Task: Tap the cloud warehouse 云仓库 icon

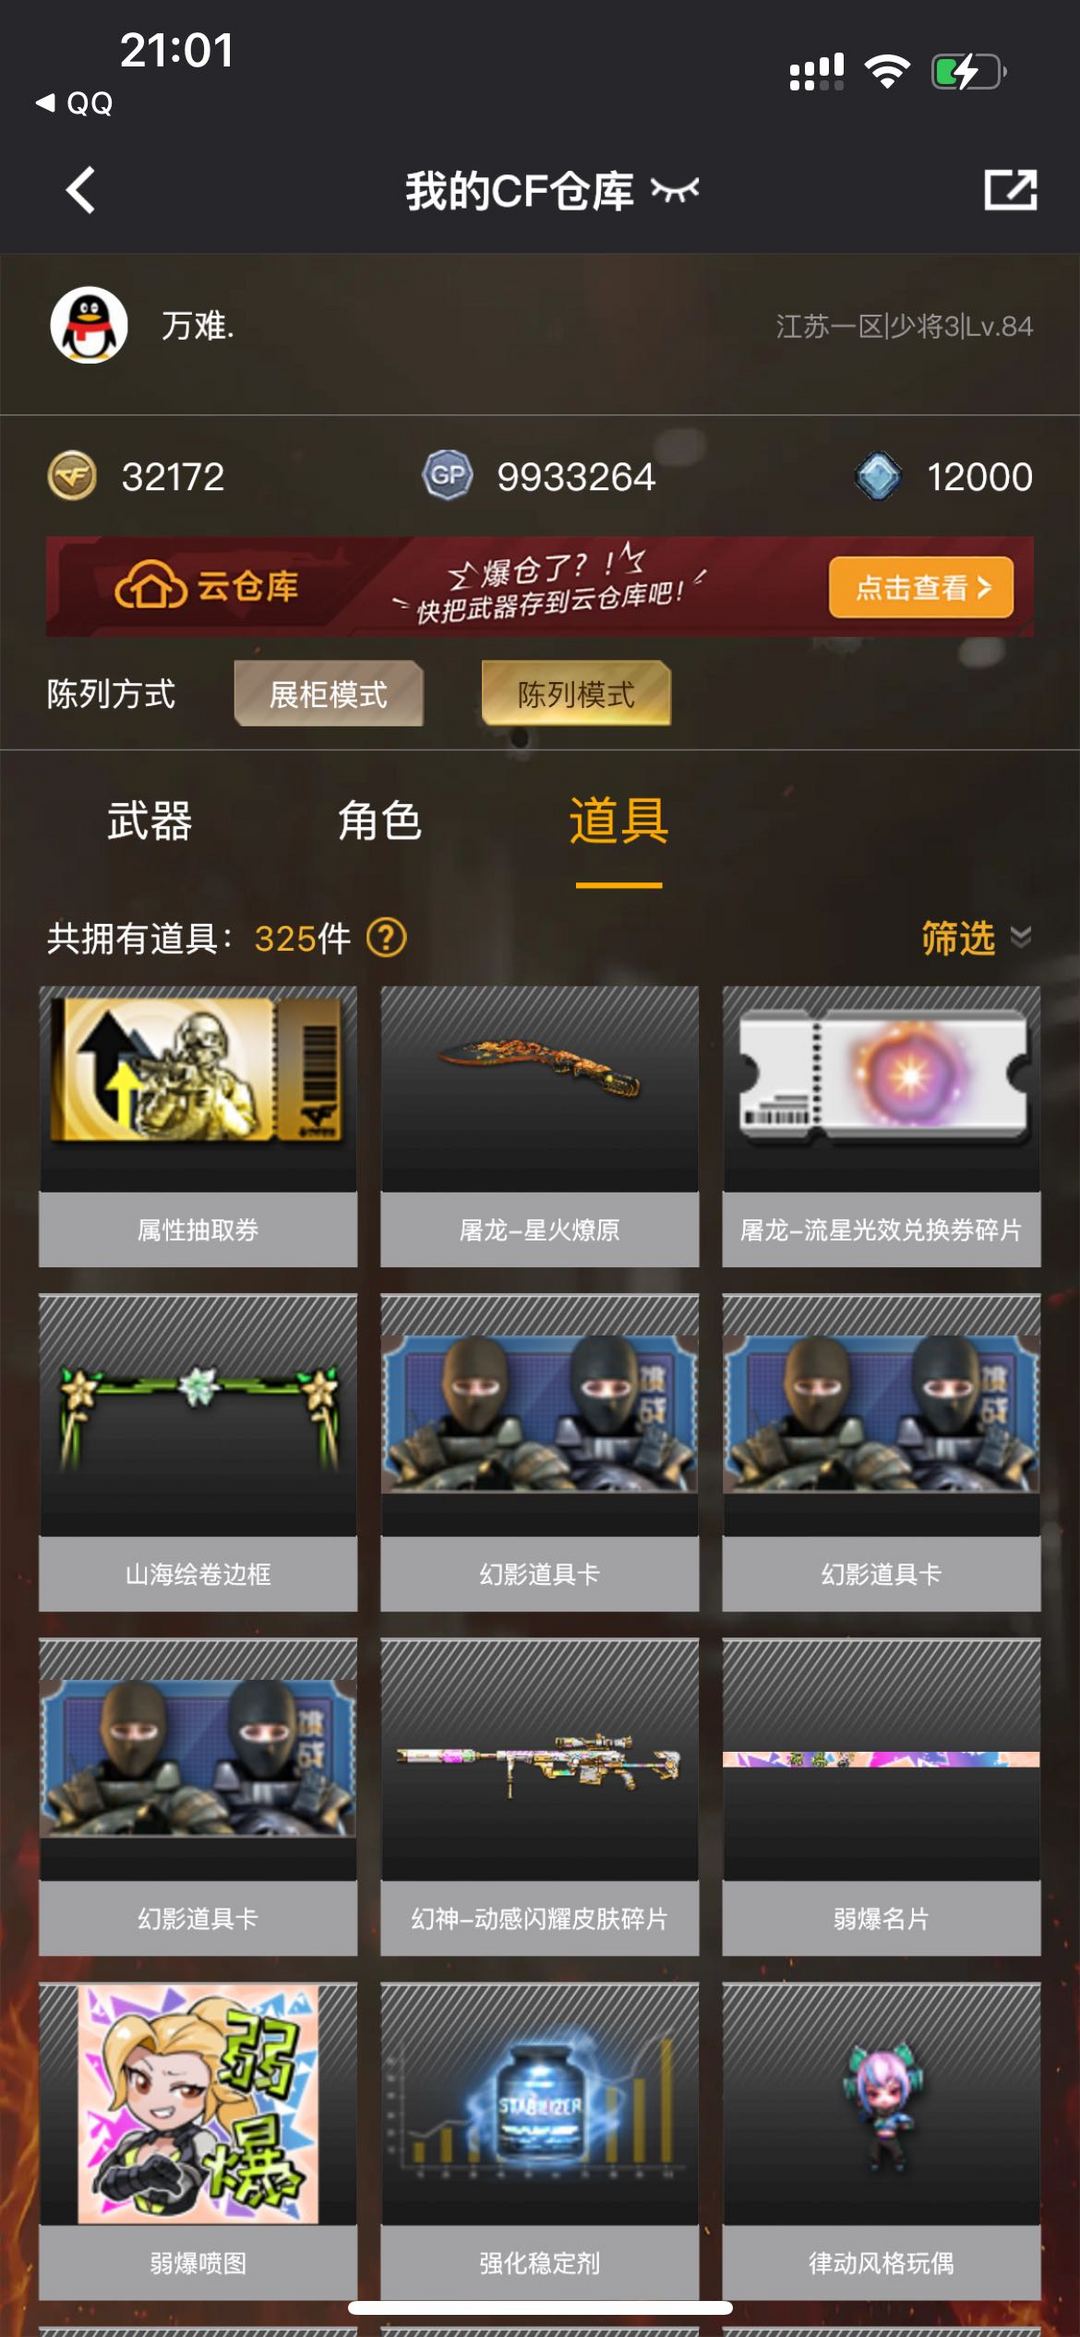Action: [x=151, y=586]
